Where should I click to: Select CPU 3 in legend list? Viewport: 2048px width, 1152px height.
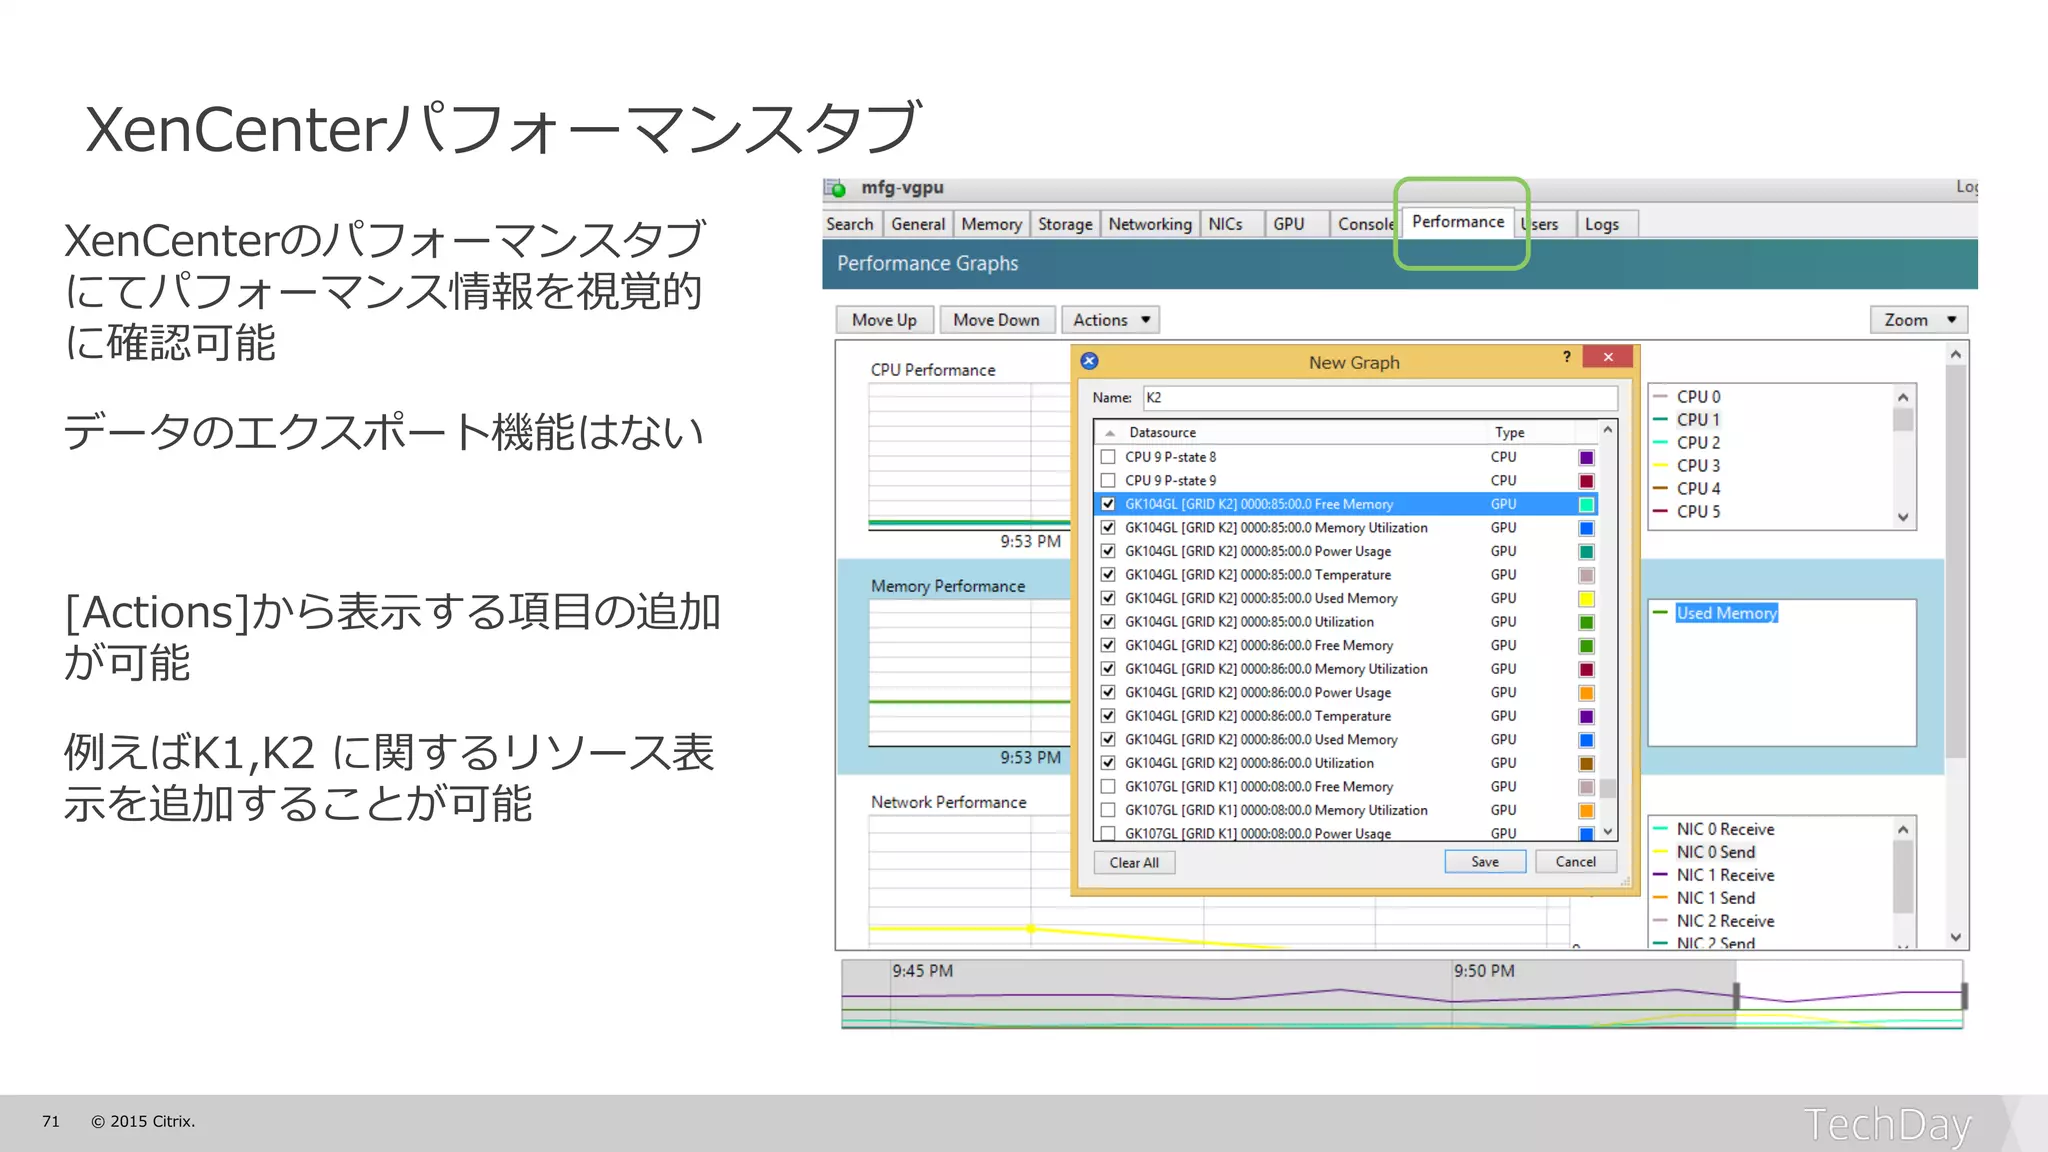(1698, 466)
